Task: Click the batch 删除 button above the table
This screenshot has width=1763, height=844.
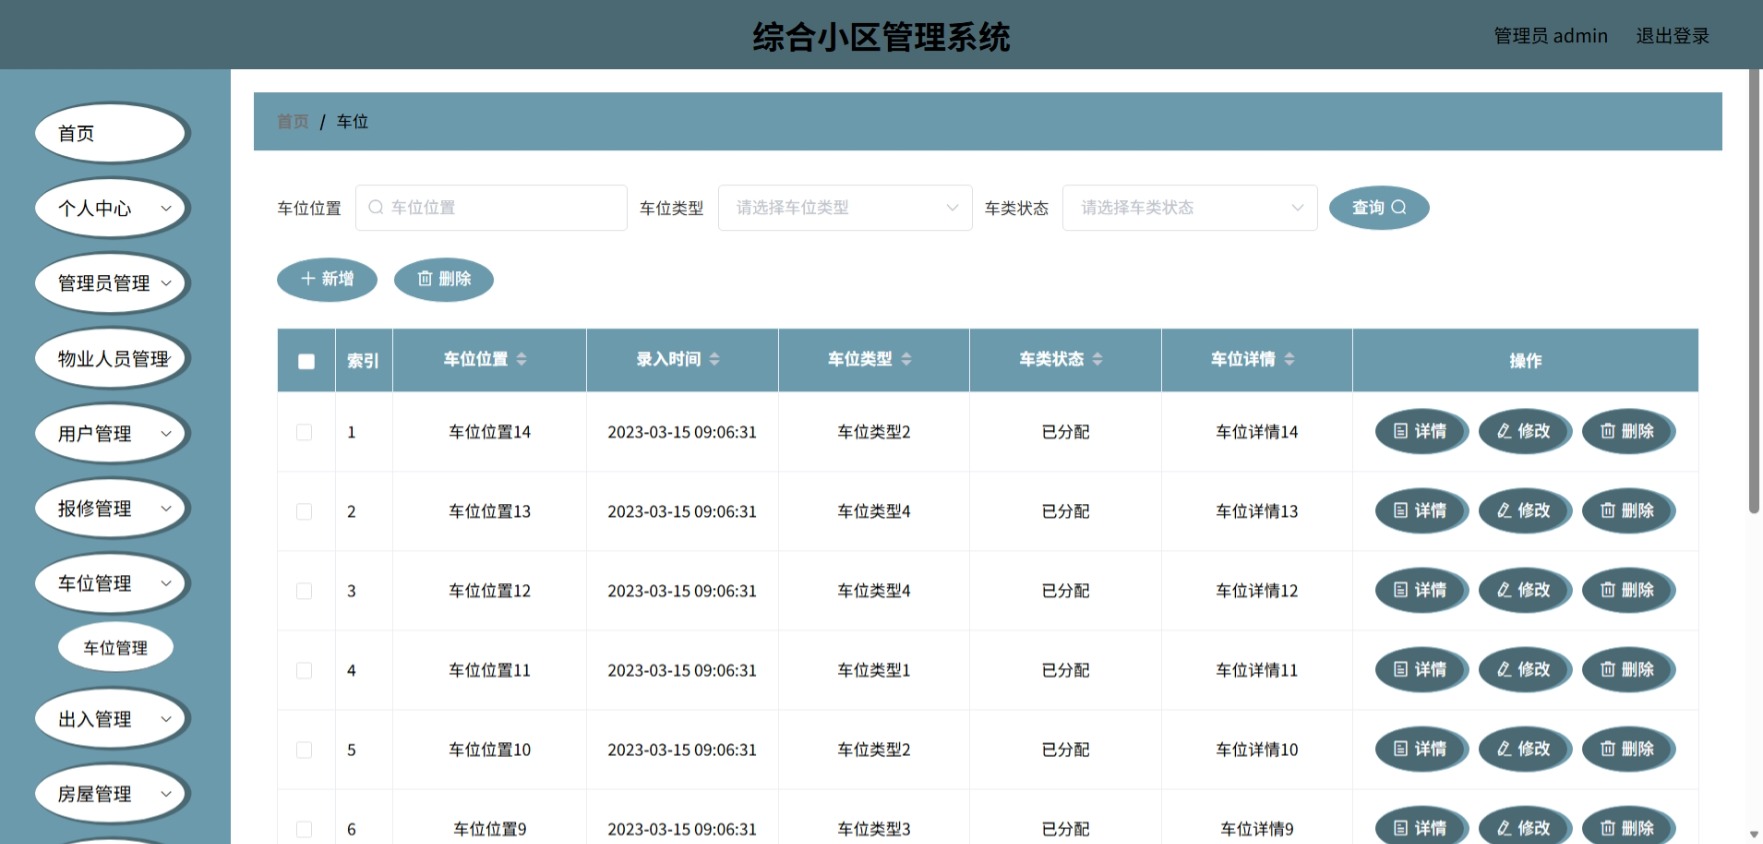Action: 444,279
